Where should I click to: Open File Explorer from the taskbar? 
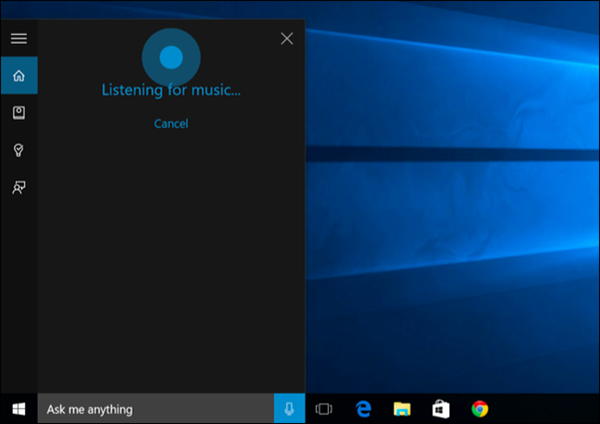click(402, 408)
